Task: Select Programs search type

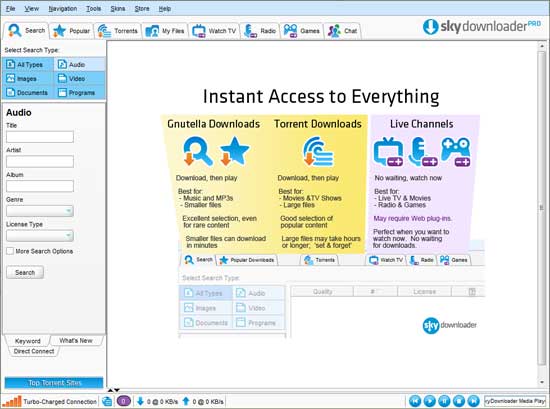Action: coord(79,93)
